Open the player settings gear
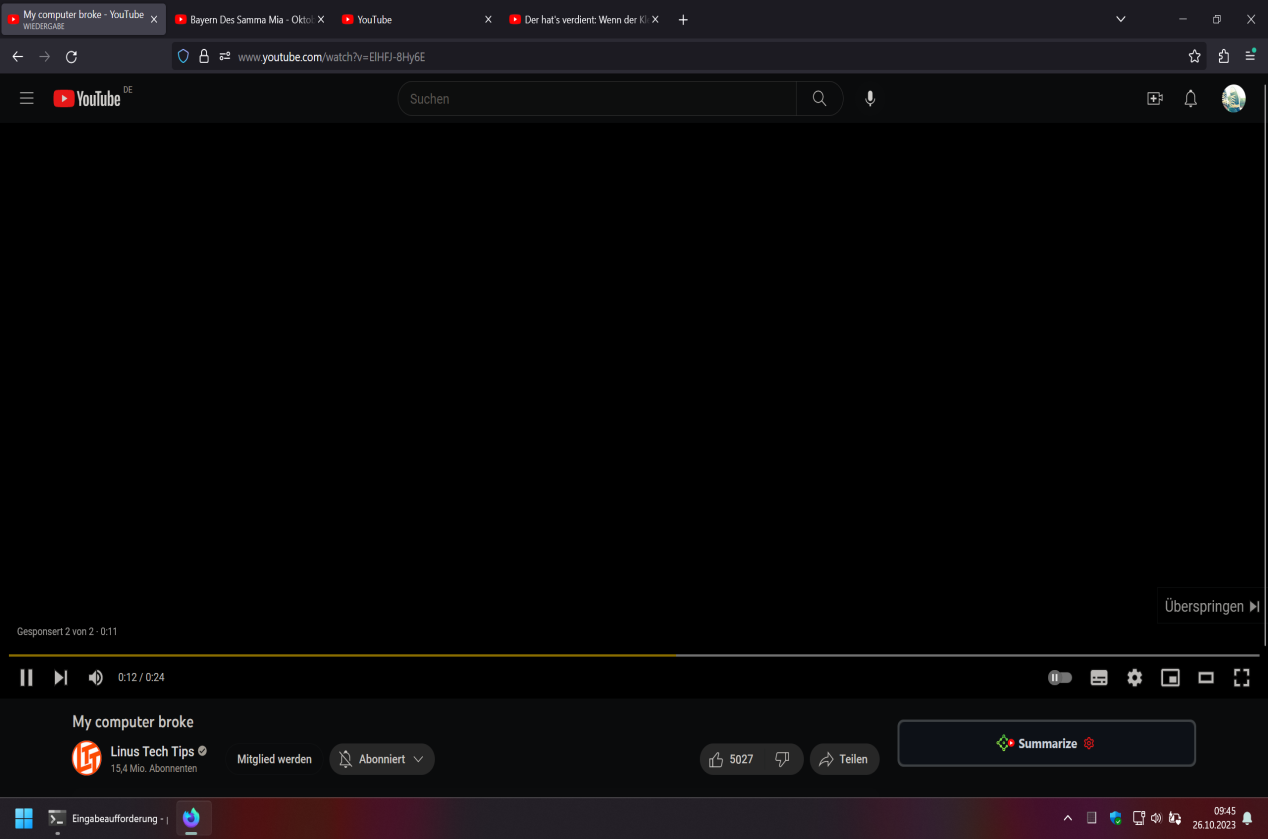 pyautogui.click(x=1134, y=677)
